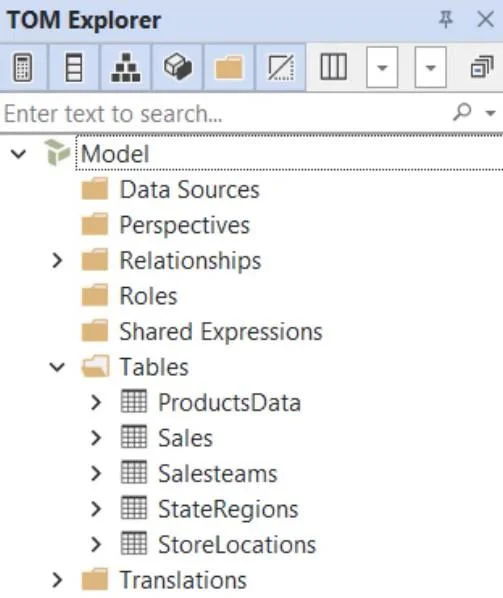
Task: Select the StoreLocations table
Action: [237, 544]
